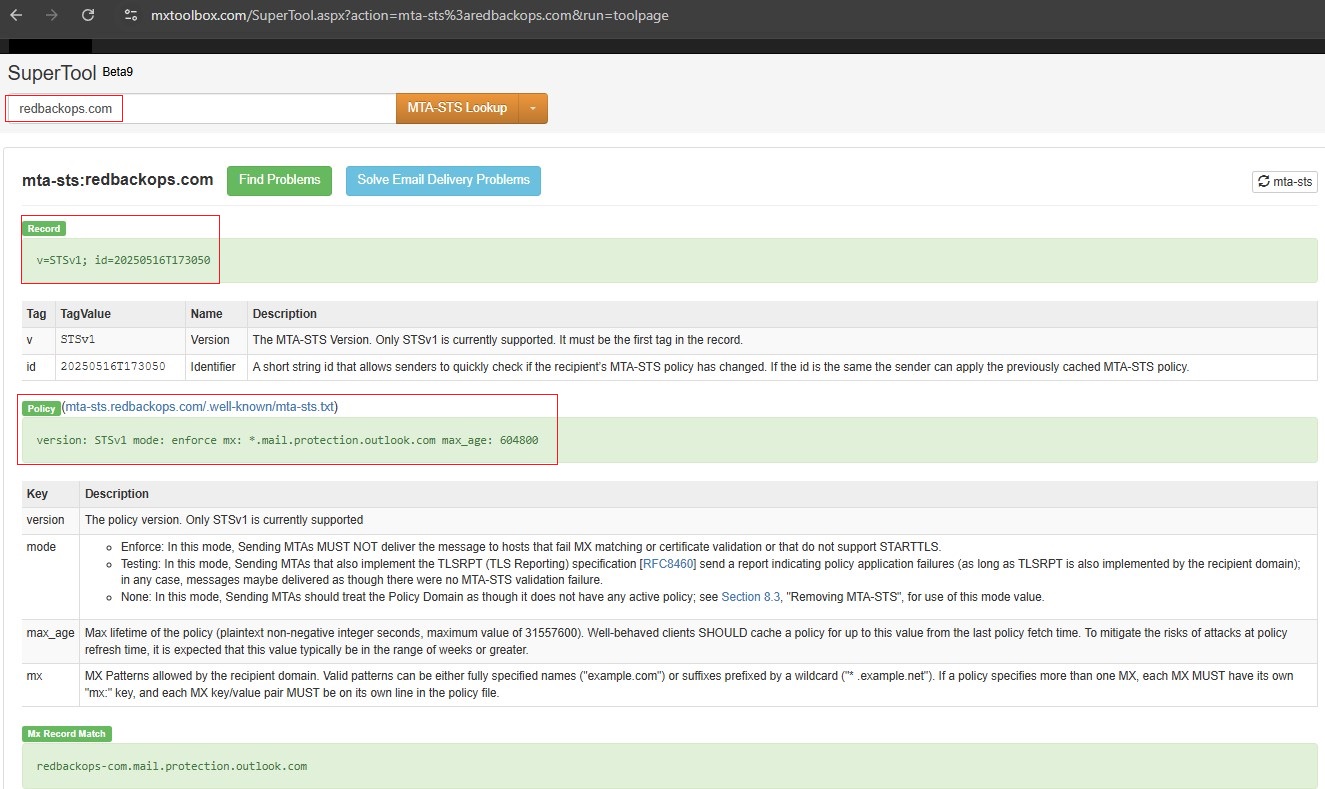Click the SuperTool page heading
1325x789 pixels.
pyautogui.click(x=52, y=73)
